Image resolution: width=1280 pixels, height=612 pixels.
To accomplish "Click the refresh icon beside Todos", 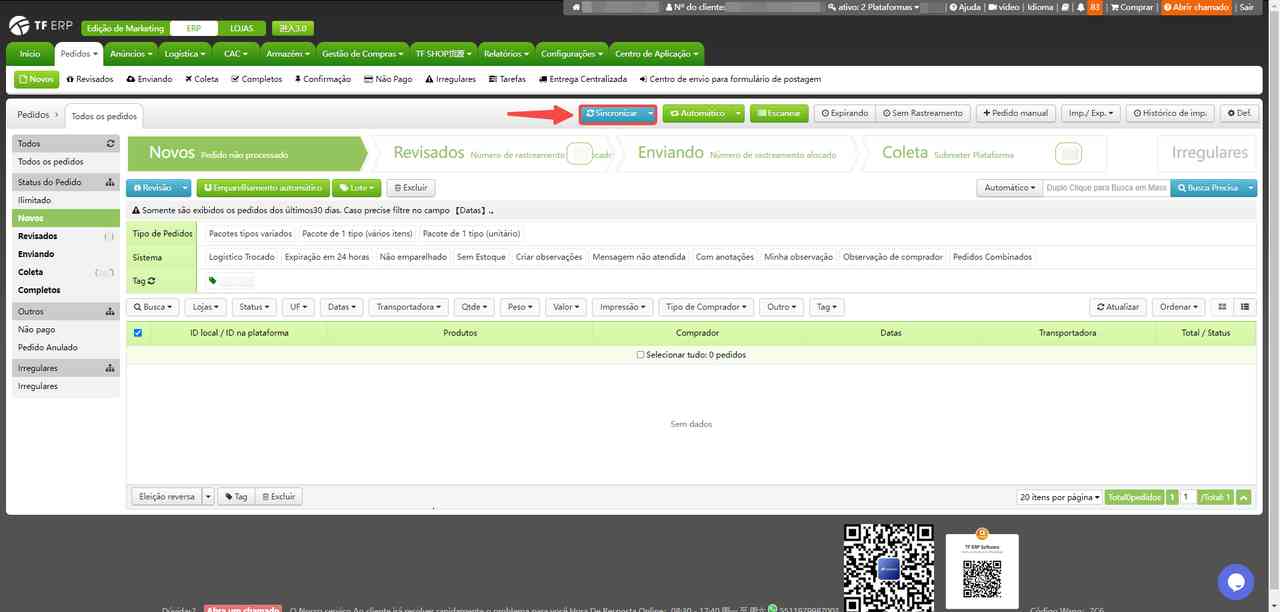I will click(110, 144).
